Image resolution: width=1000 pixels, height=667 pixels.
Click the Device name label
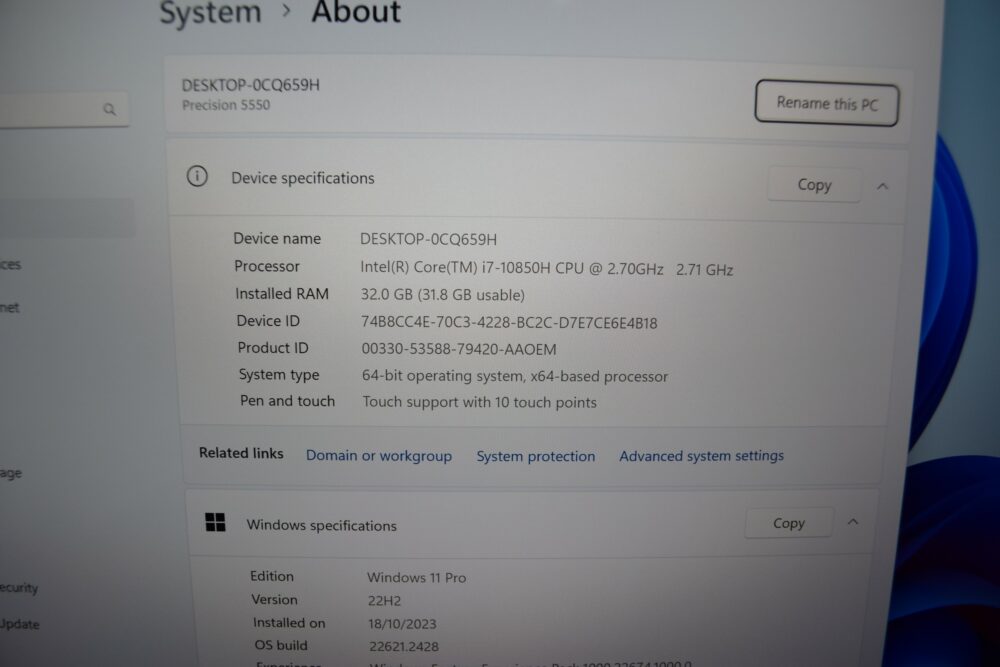277,238
